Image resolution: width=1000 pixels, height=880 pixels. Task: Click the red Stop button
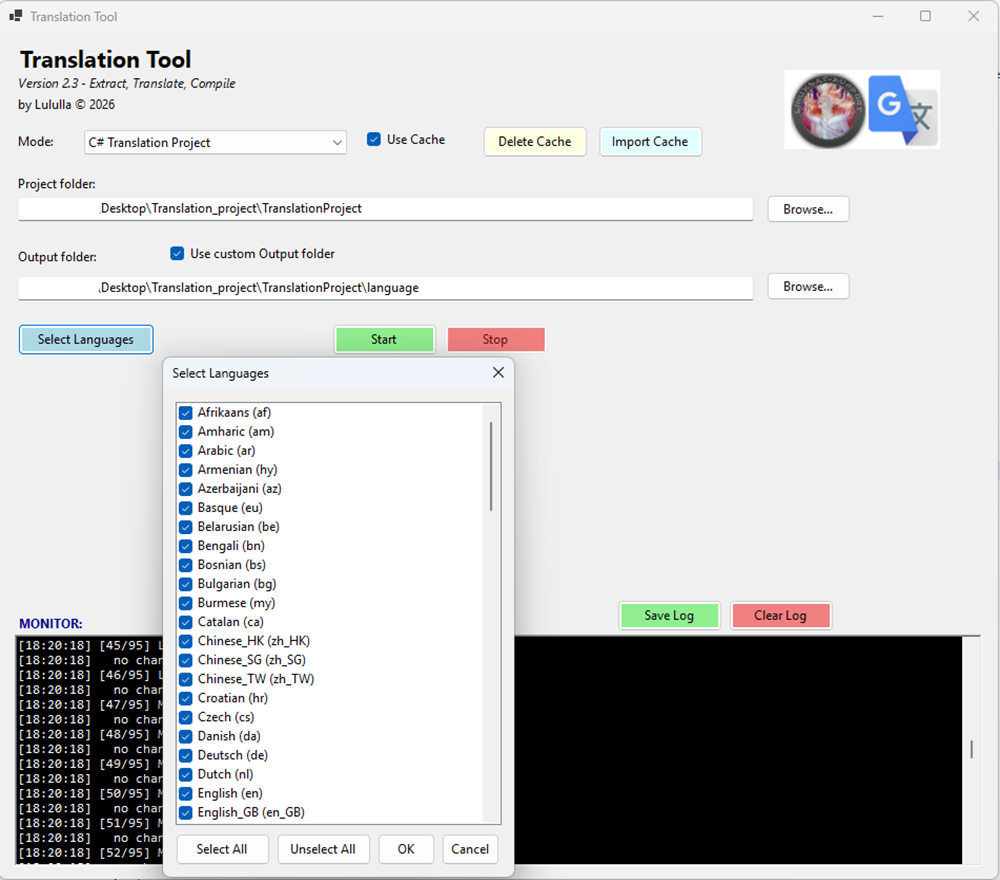(496, 339)
